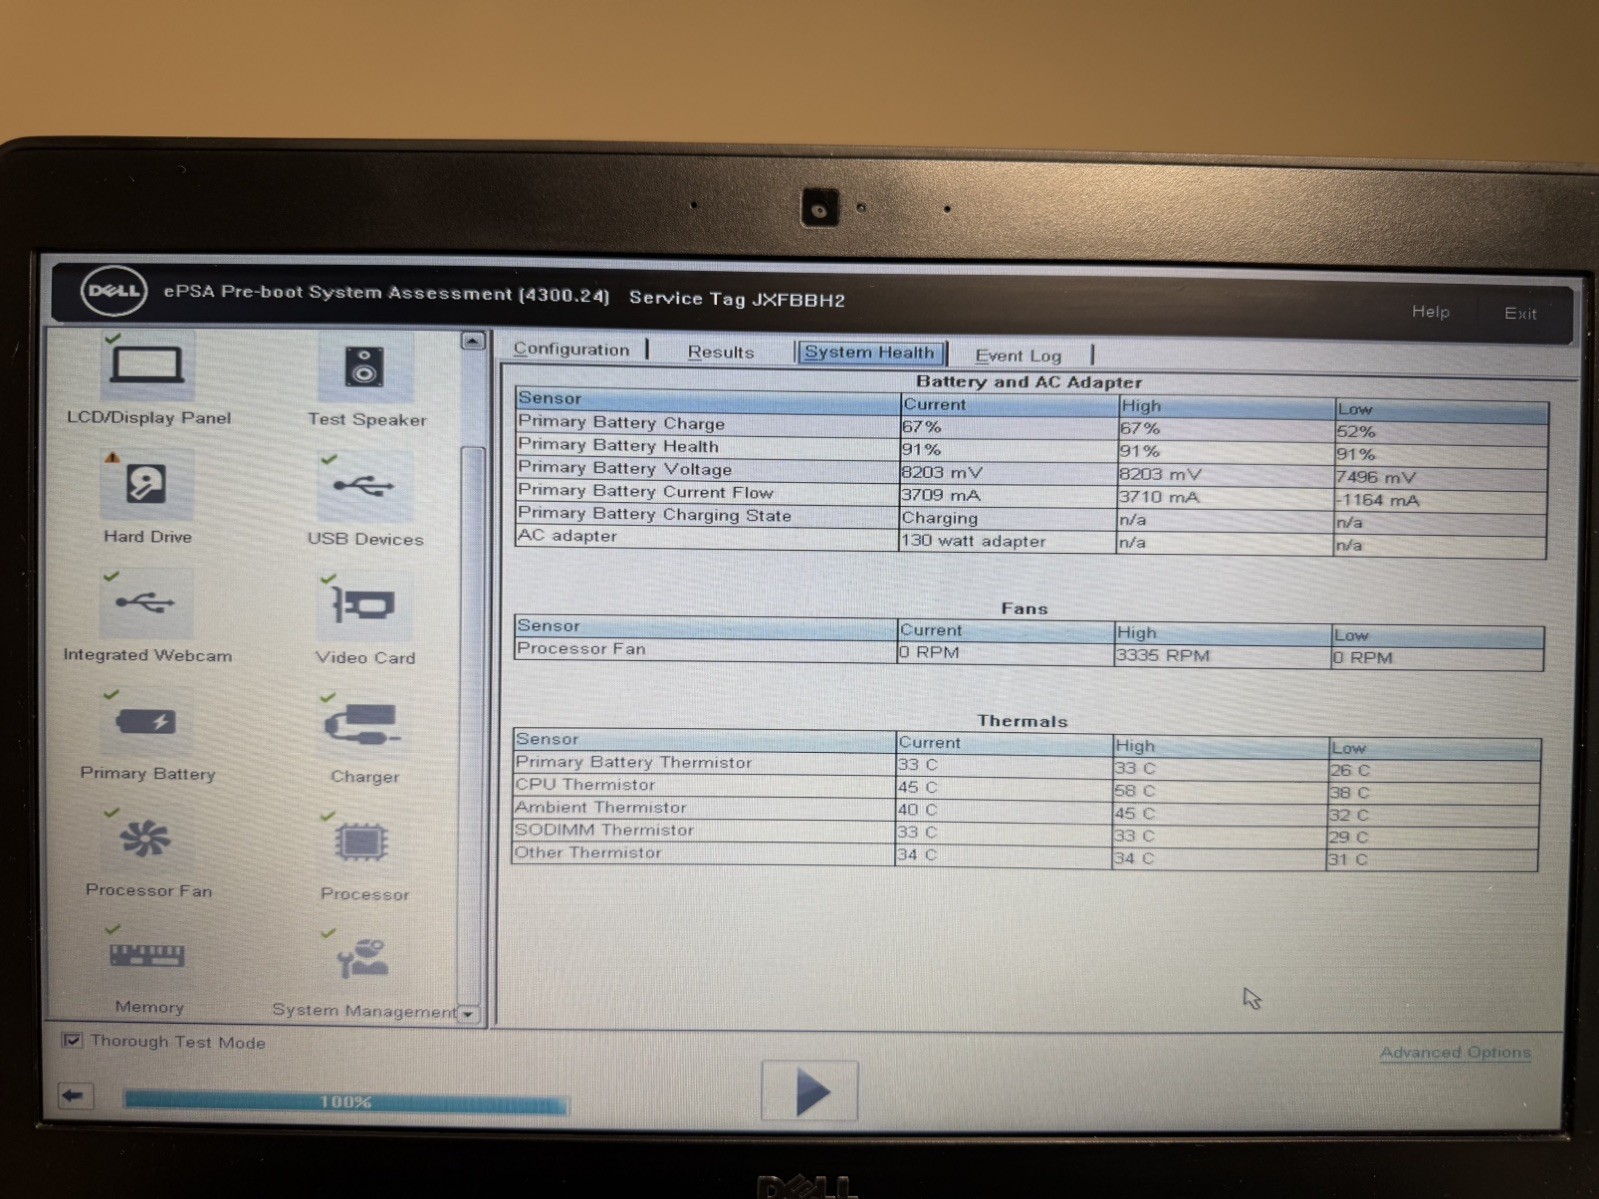Select the AC adapter row
This screenshot has height=1199, width=1599.
tap(1031, 541)
